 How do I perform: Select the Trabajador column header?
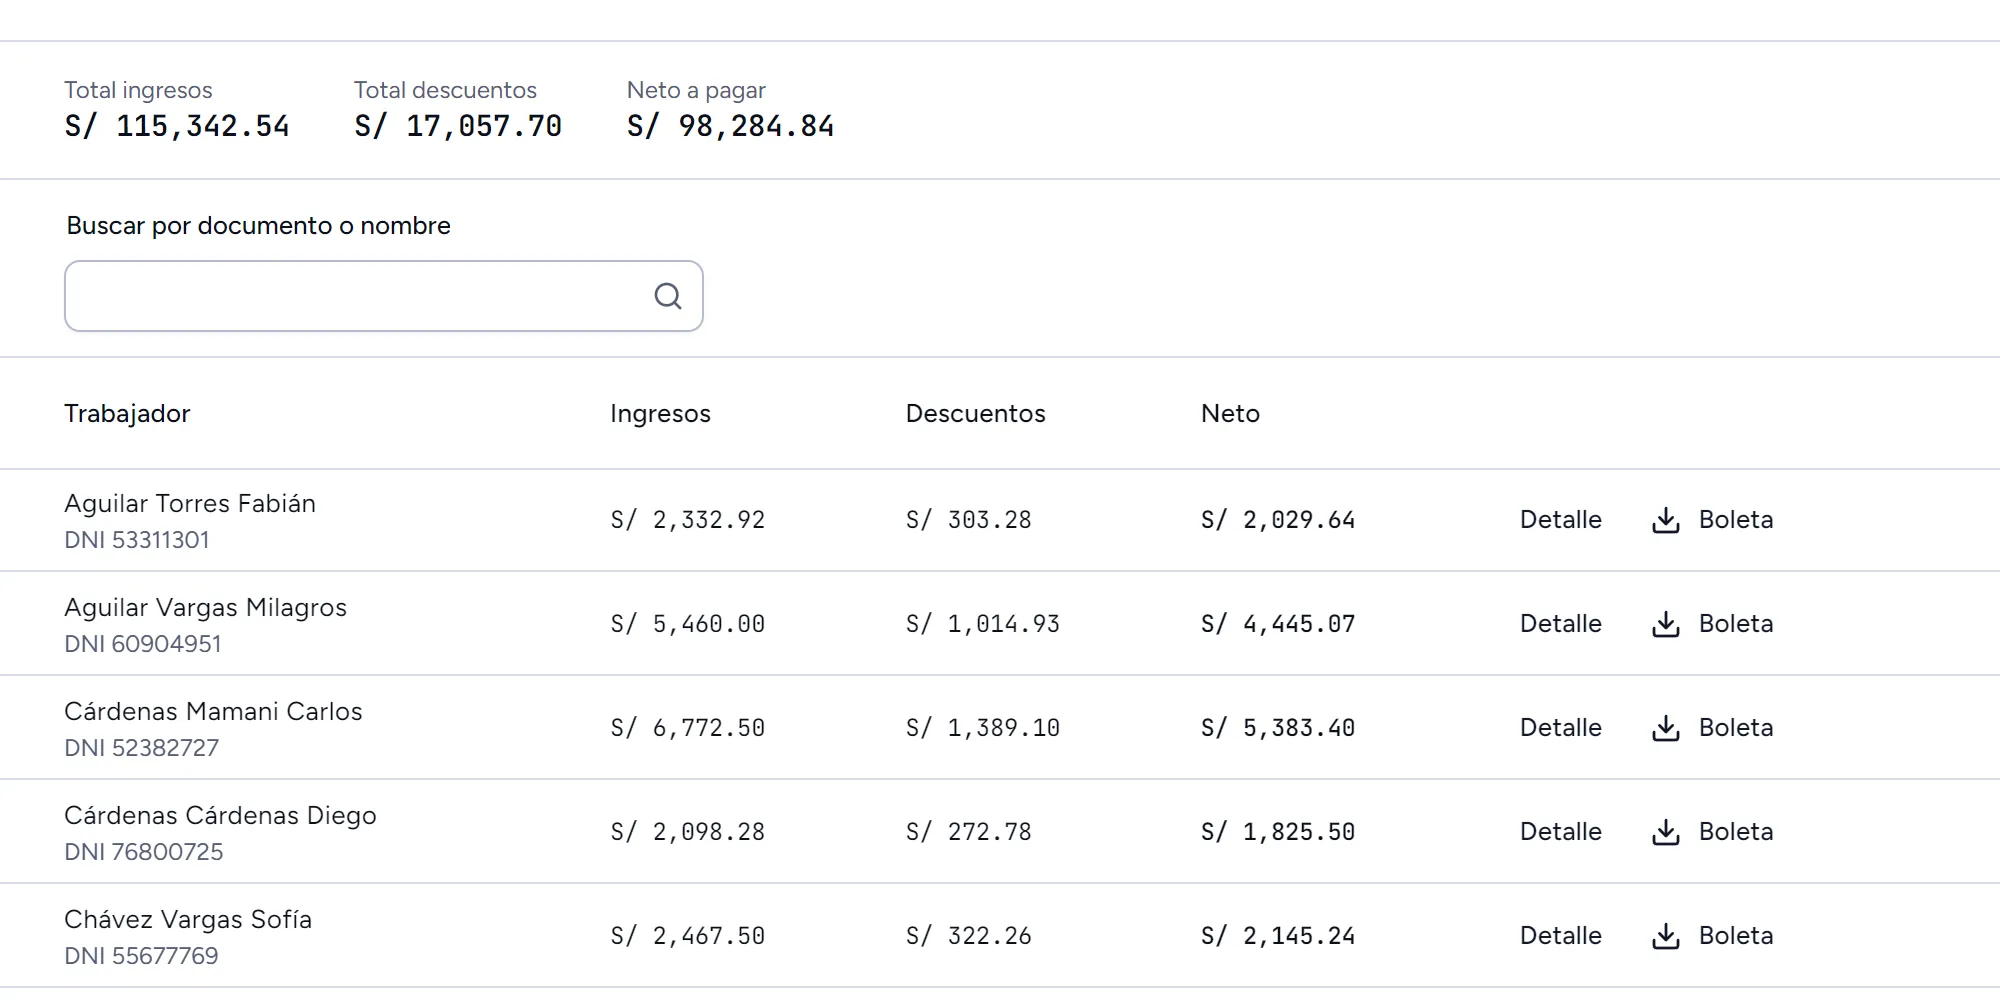(127, 414)
